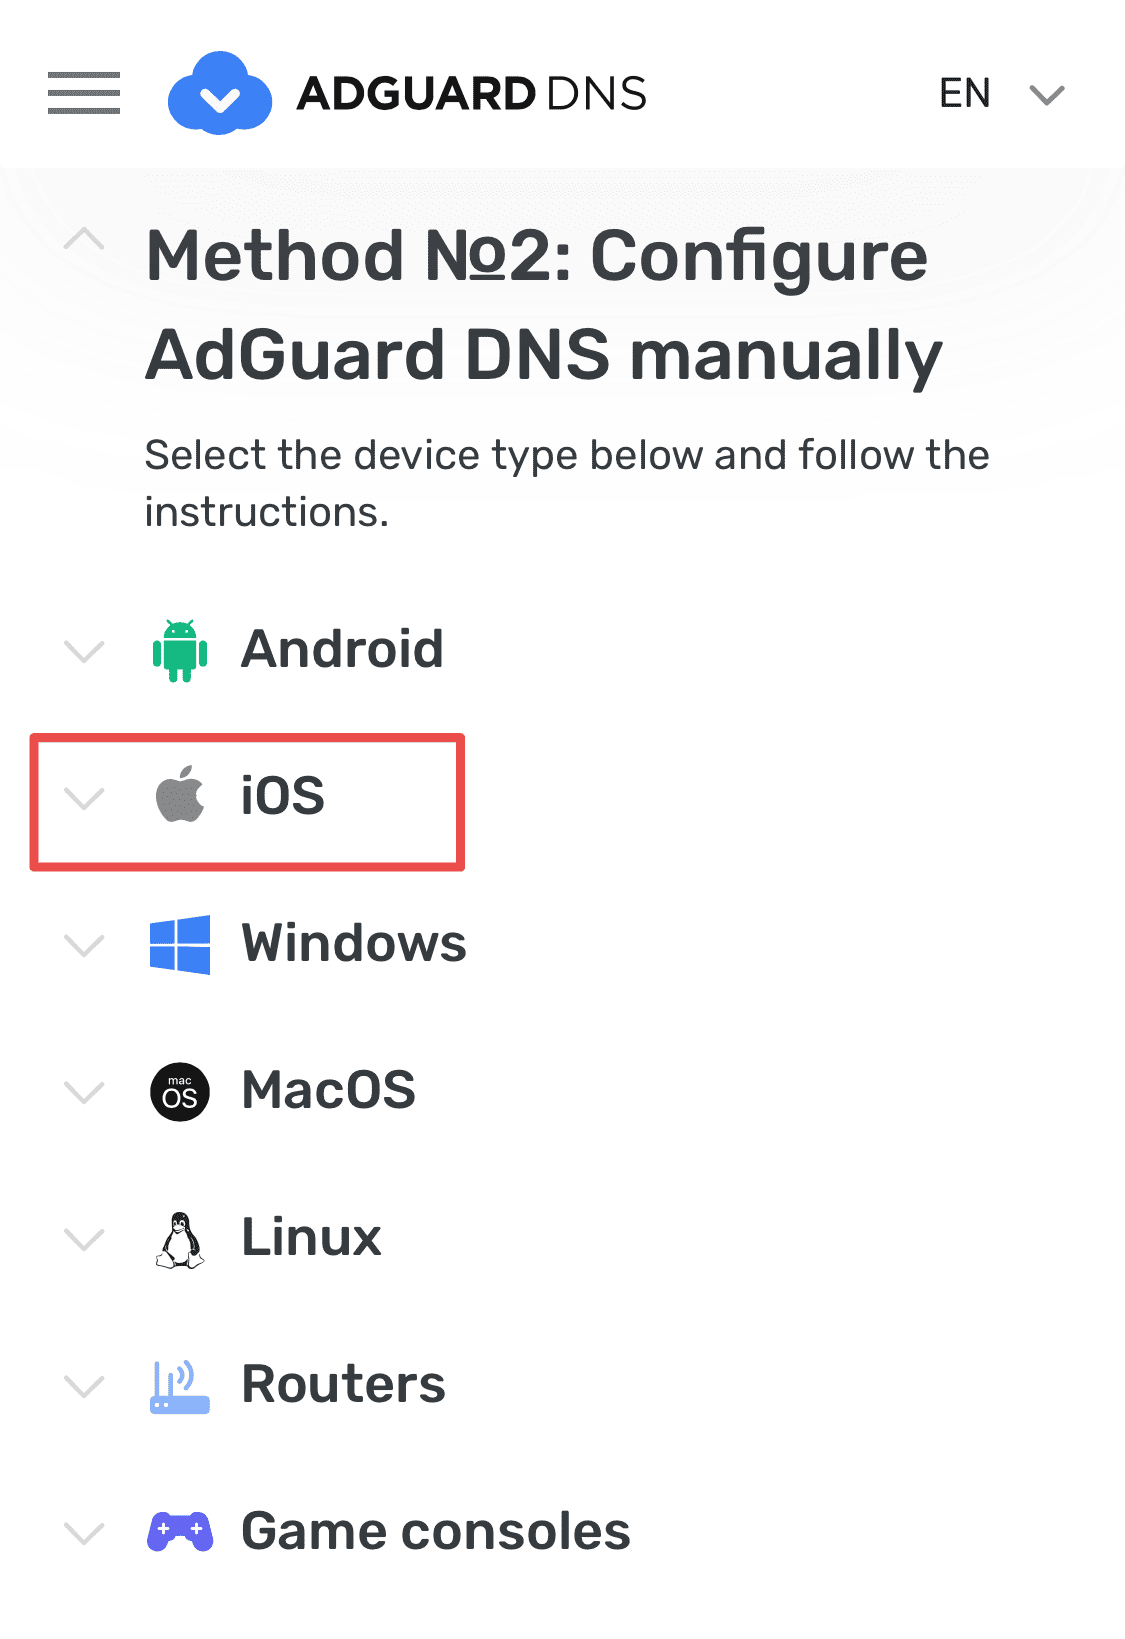This screenshot has height=1639, width=1125.
Task: Click the blue Windows logo icon
Action: pos(180,944)
